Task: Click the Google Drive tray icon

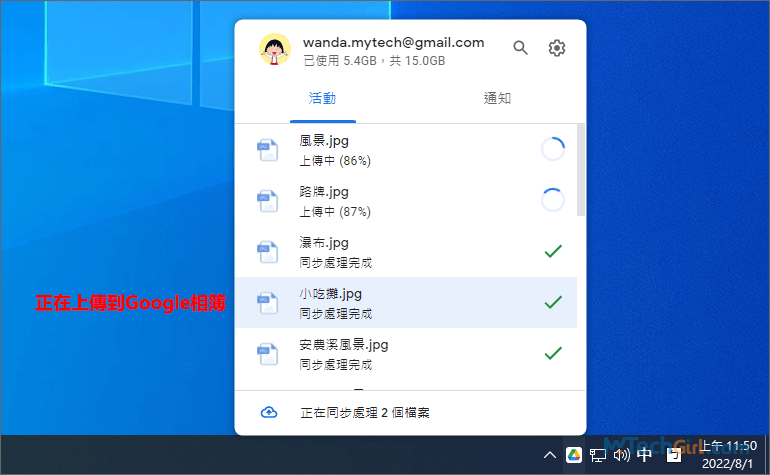Action: click(574, 455)
